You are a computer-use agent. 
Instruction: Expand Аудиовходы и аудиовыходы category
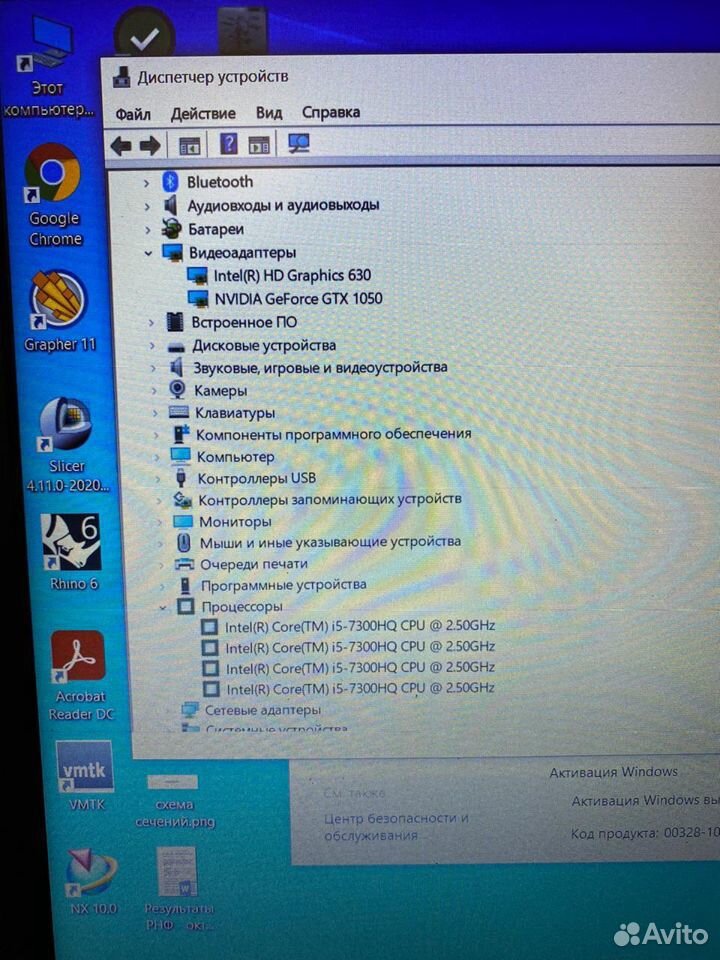(x=147, y=207)
